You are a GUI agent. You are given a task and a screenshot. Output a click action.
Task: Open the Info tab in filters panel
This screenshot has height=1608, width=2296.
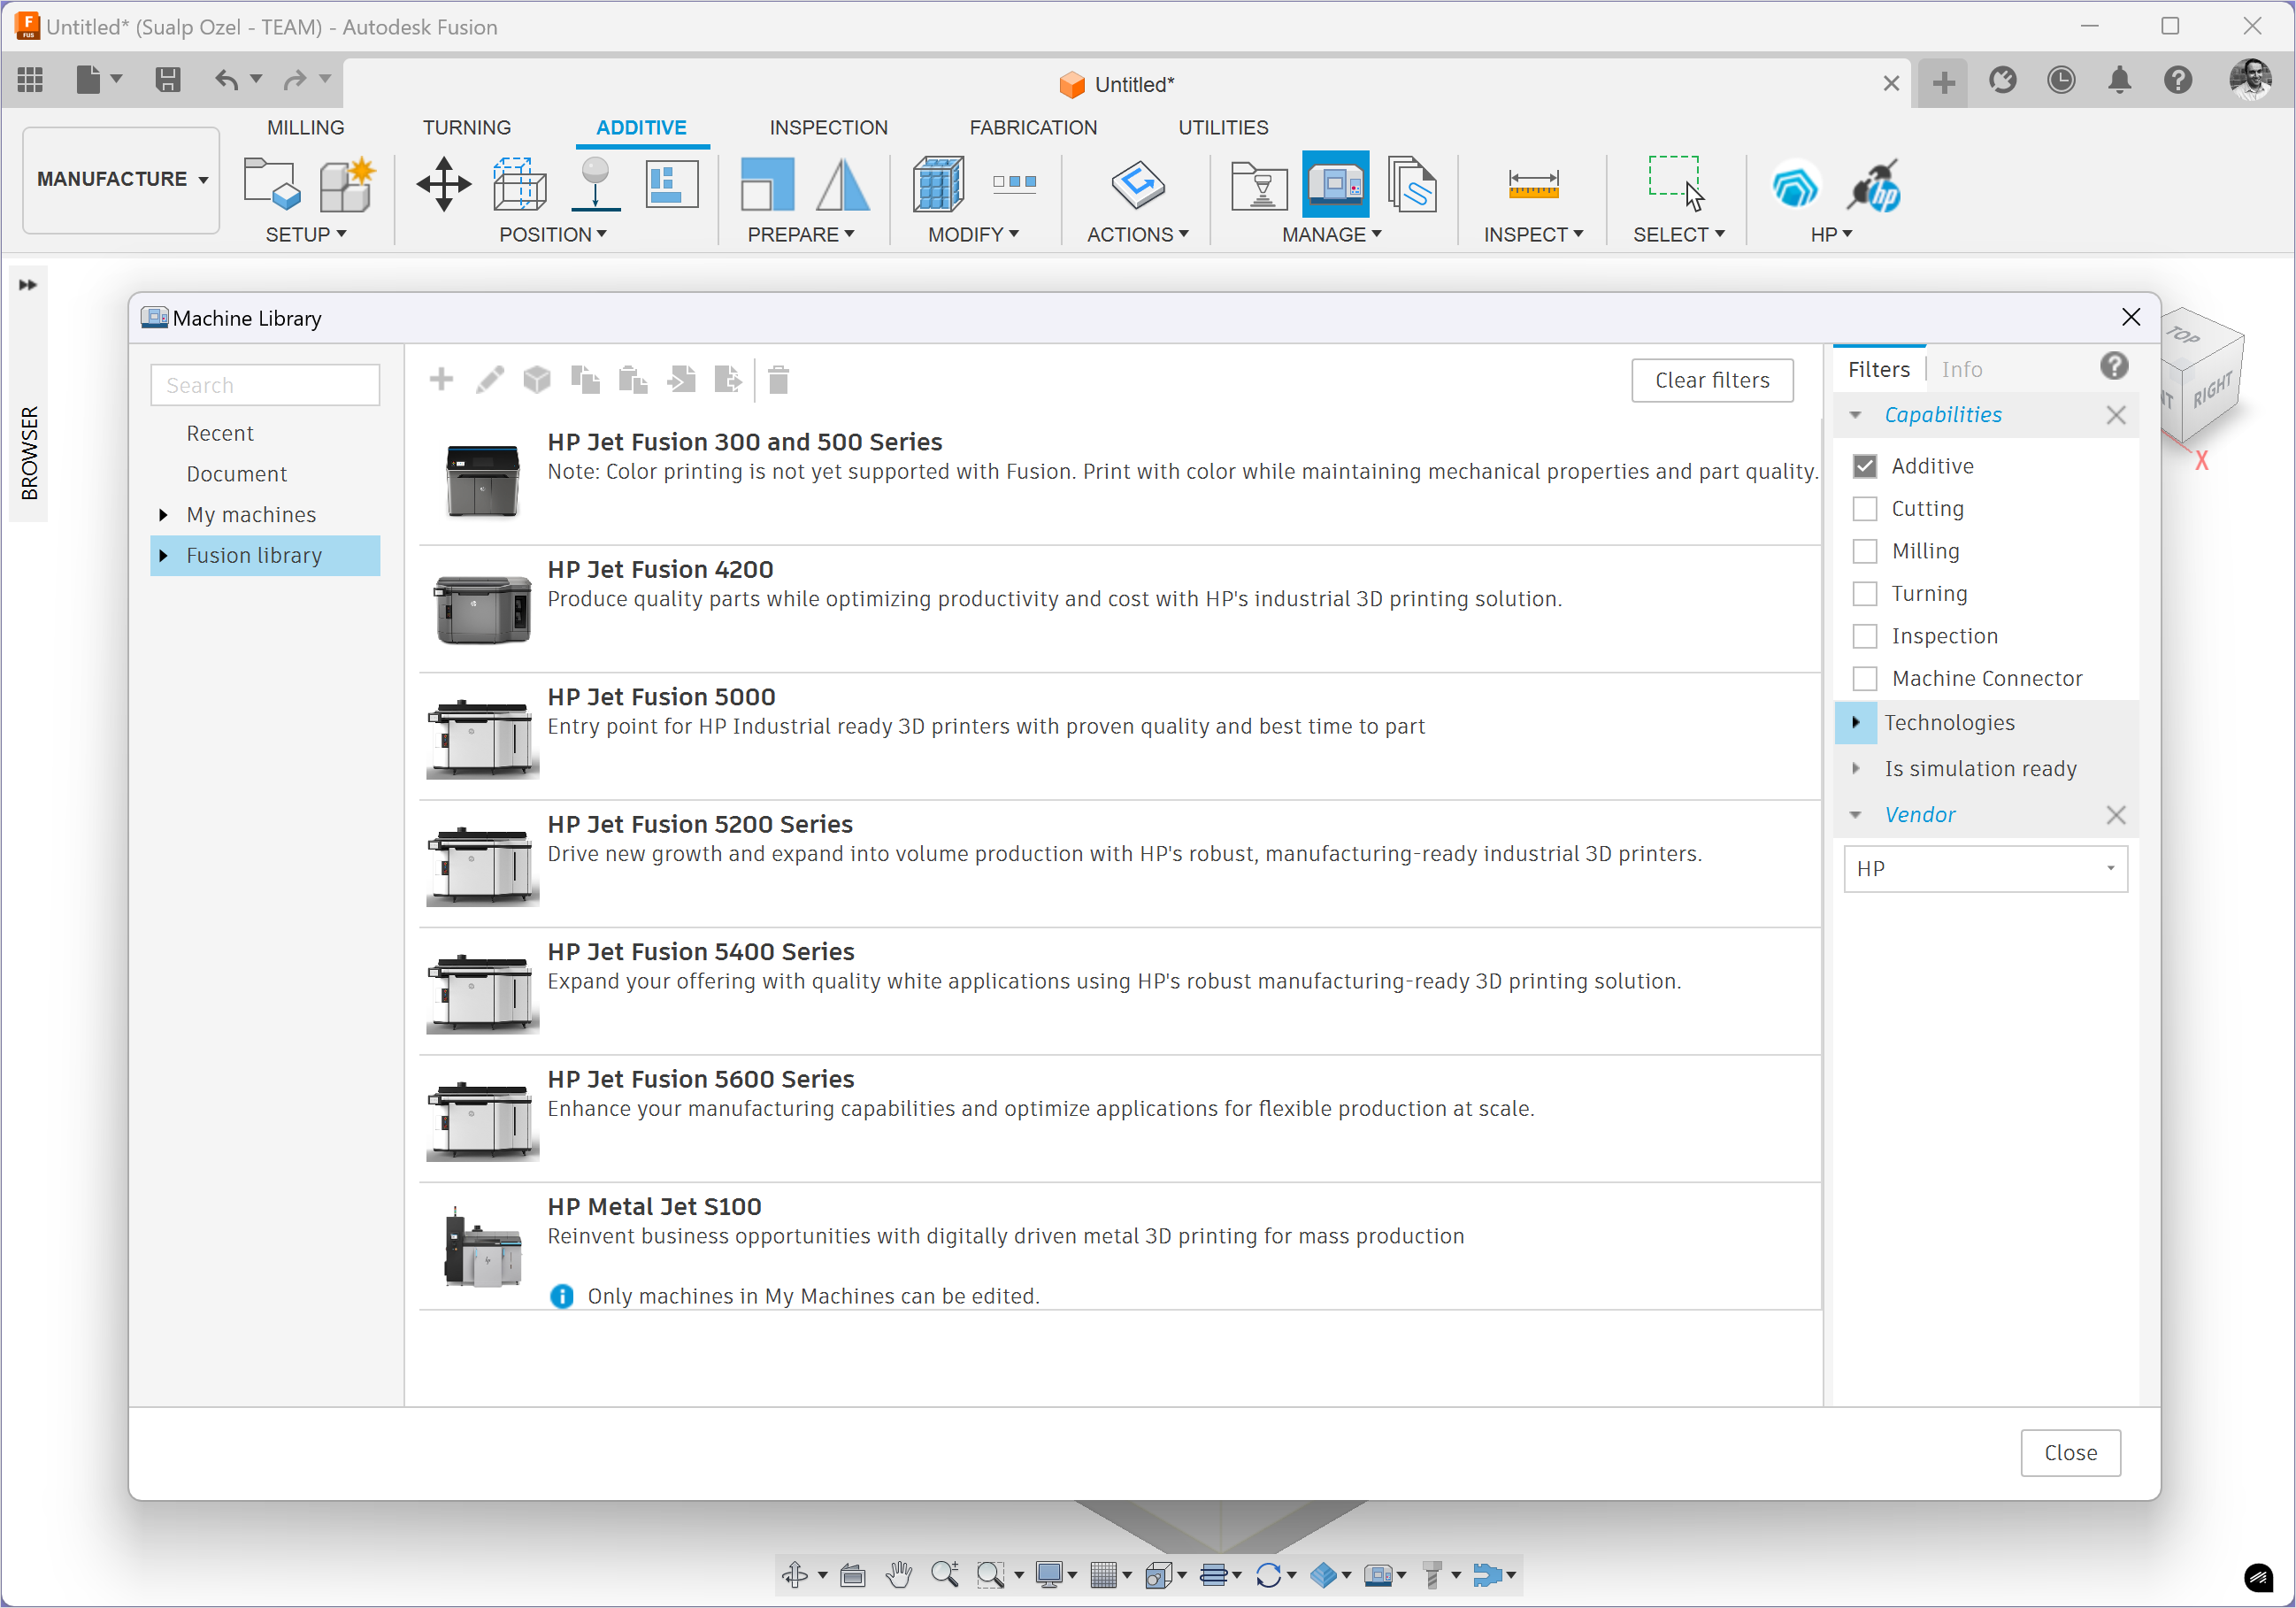pyautogui.click(x=1961, y=369)
